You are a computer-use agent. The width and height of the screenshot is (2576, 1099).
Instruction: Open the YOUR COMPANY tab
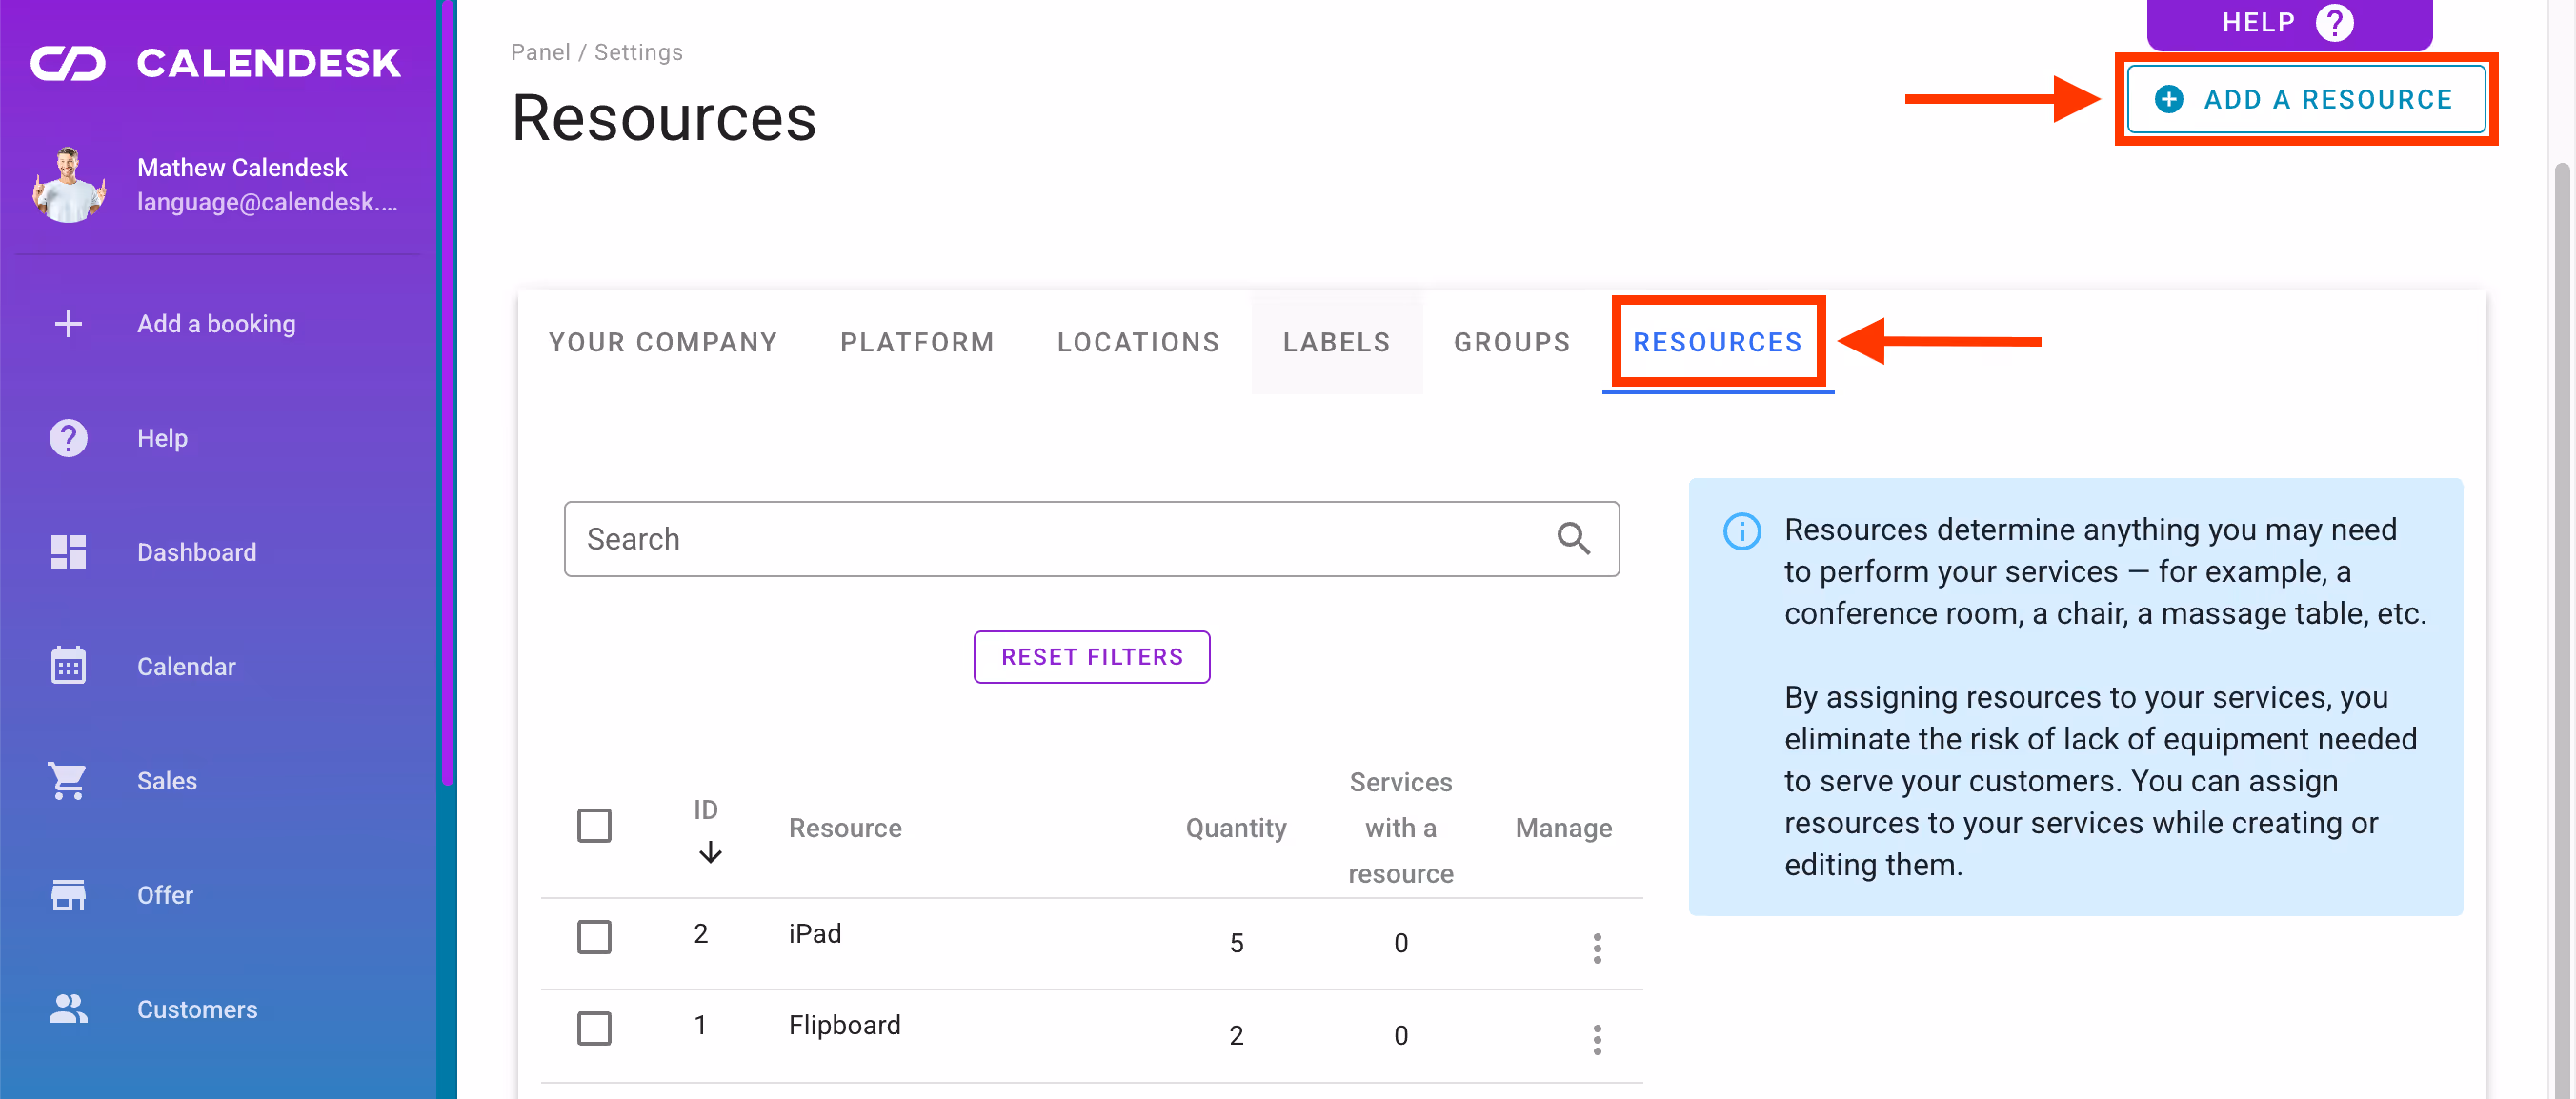tap(663, 342)
